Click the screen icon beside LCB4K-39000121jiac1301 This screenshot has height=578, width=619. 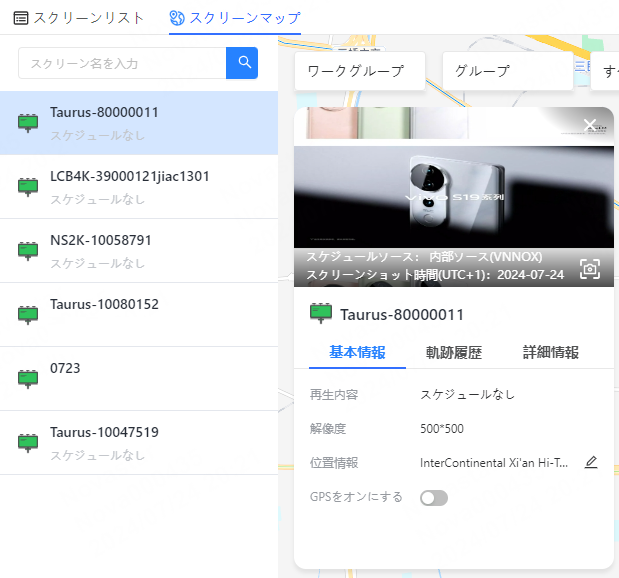pos(28,186)
